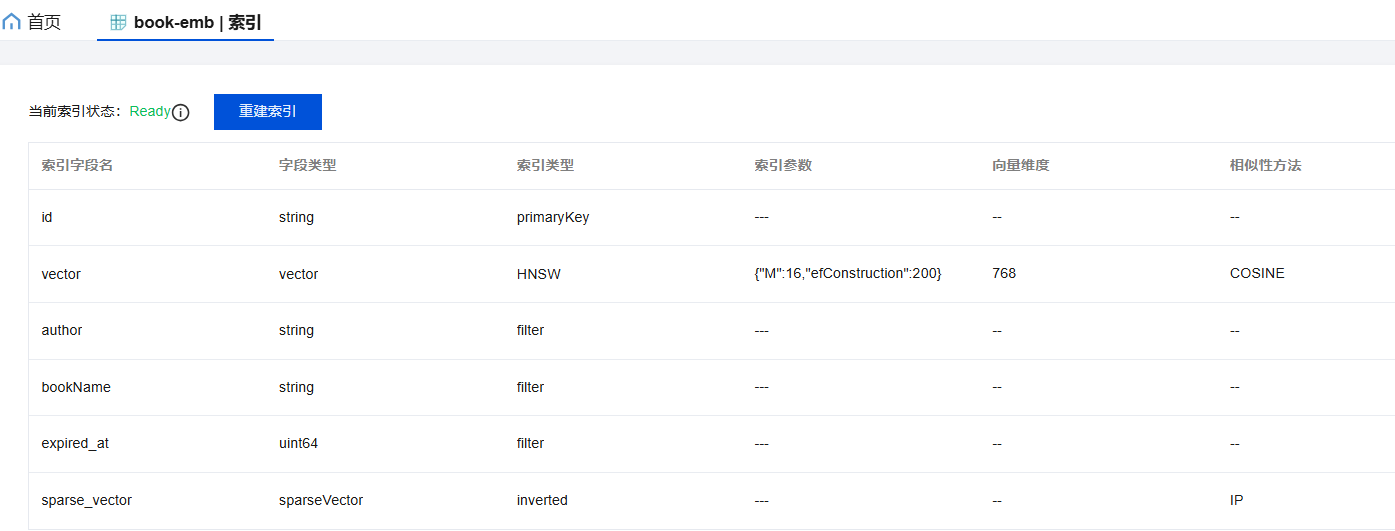
Task: Click the 索引参数 column header
Action: pos(783,166)
